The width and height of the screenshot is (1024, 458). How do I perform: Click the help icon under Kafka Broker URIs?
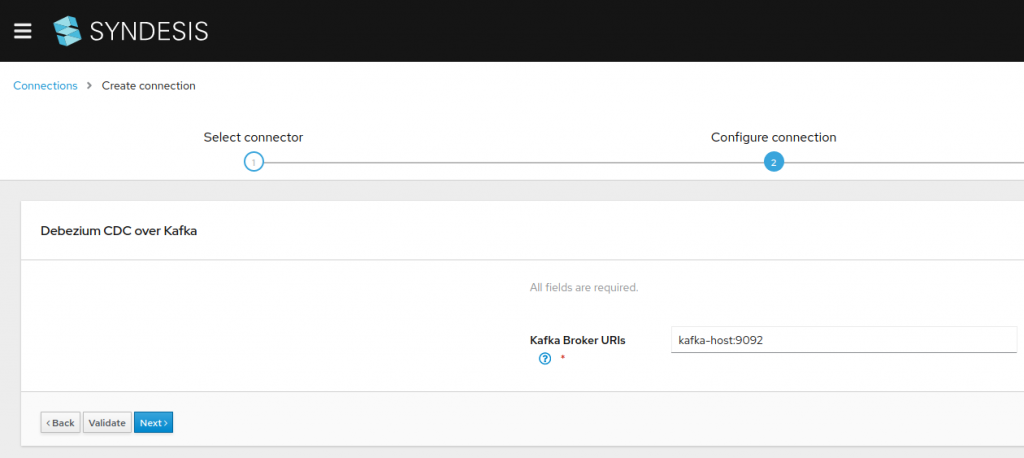pyautogui.click(x=545, y=359)
